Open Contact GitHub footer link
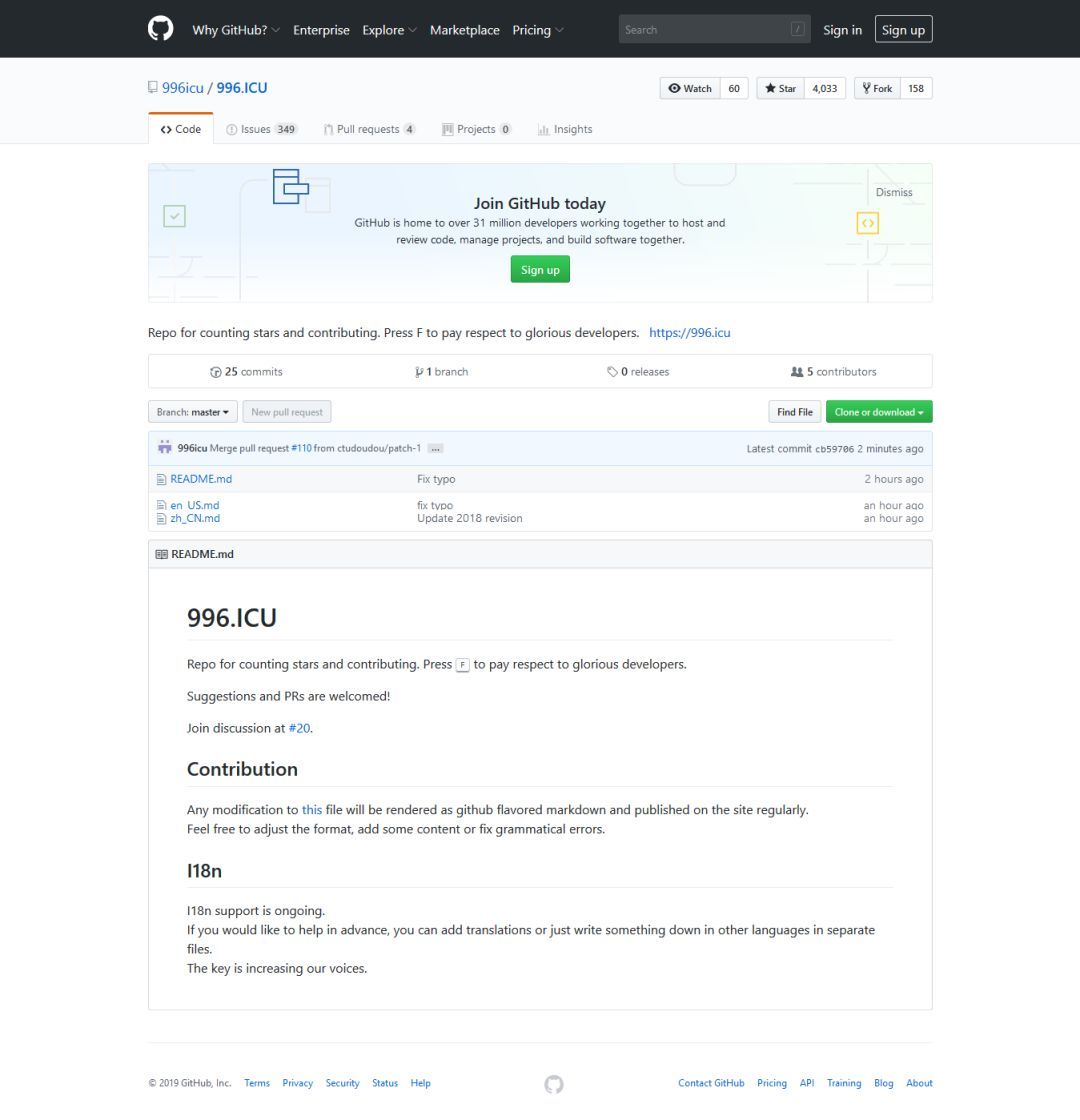This screenshot has height=1120, width=1080. pyautogui.click(x=711, y=1084)
